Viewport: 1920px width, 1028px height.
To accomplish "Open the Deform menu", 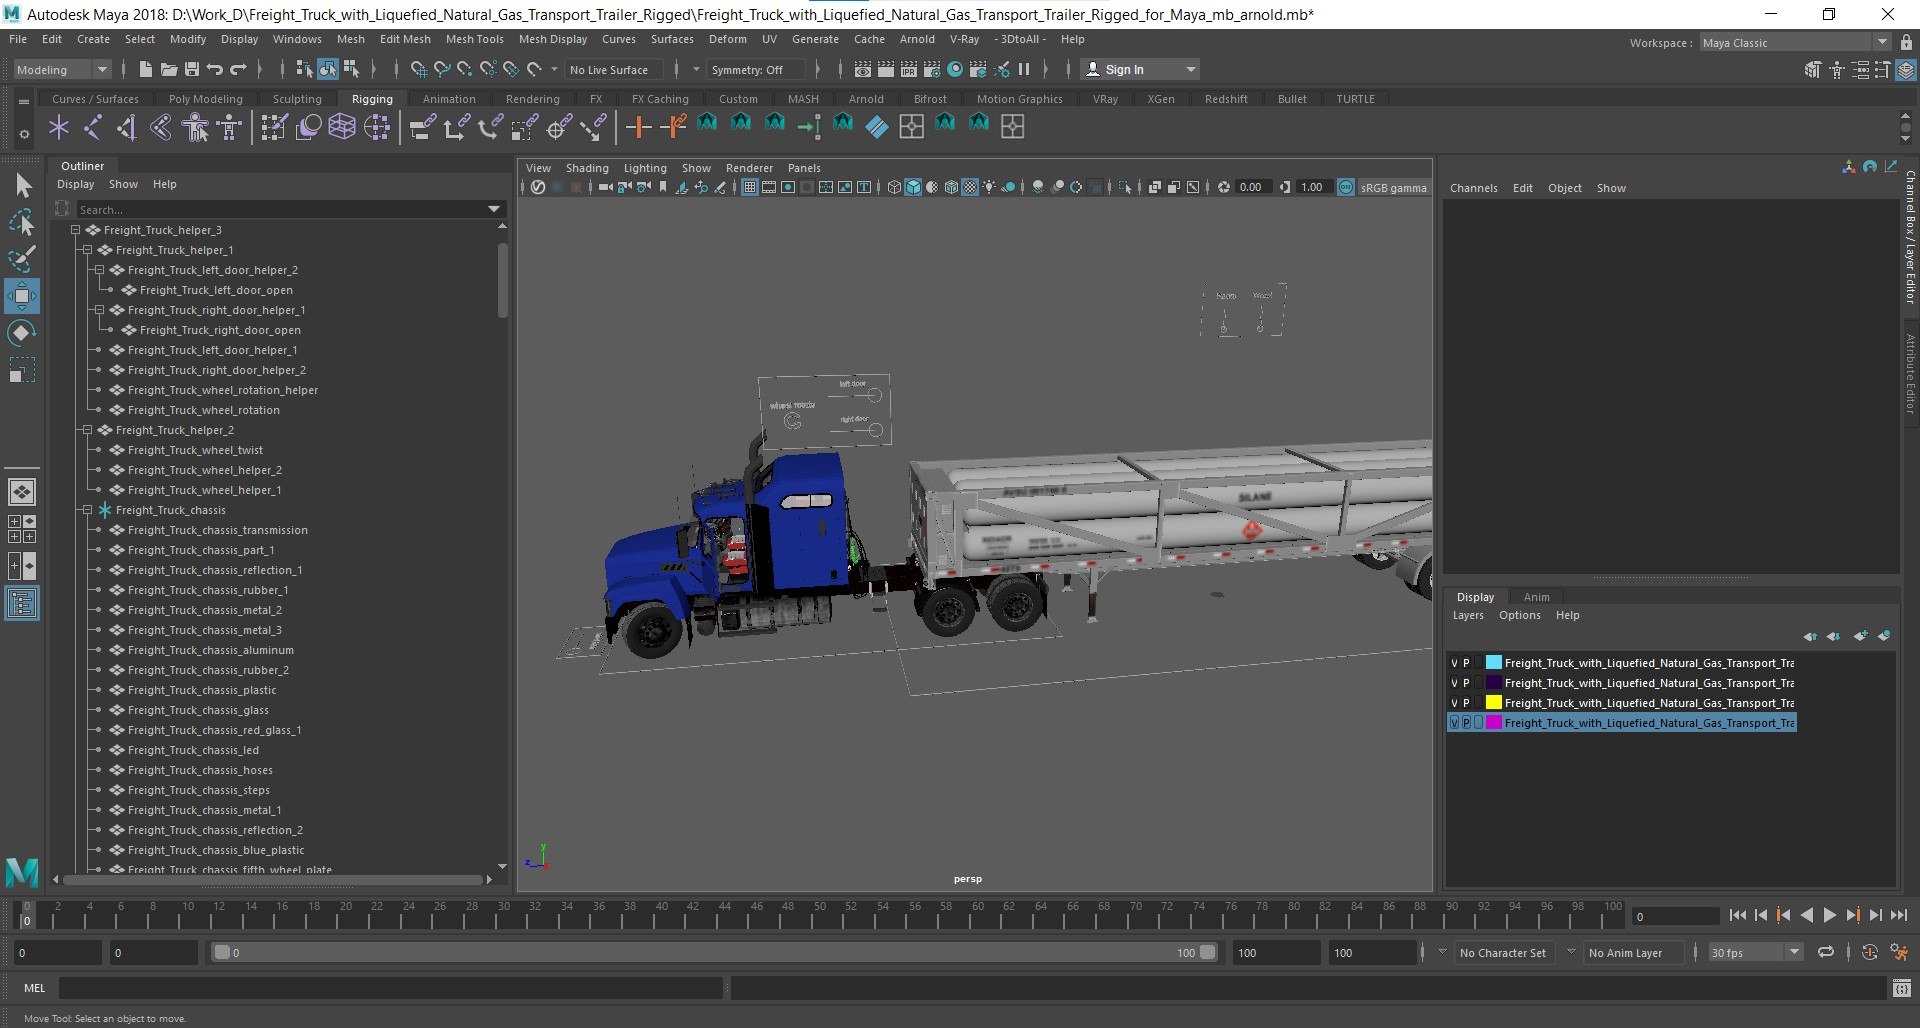I will pos(727,39).
